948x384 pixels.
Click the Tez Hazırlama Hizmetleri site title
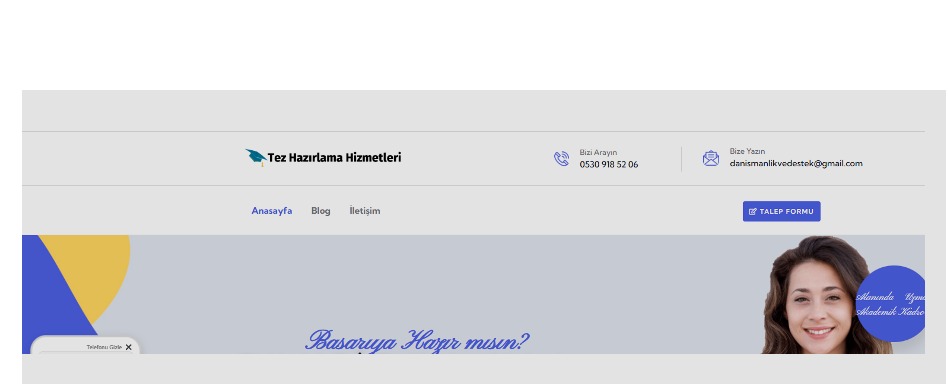click(x=334, y=157)
